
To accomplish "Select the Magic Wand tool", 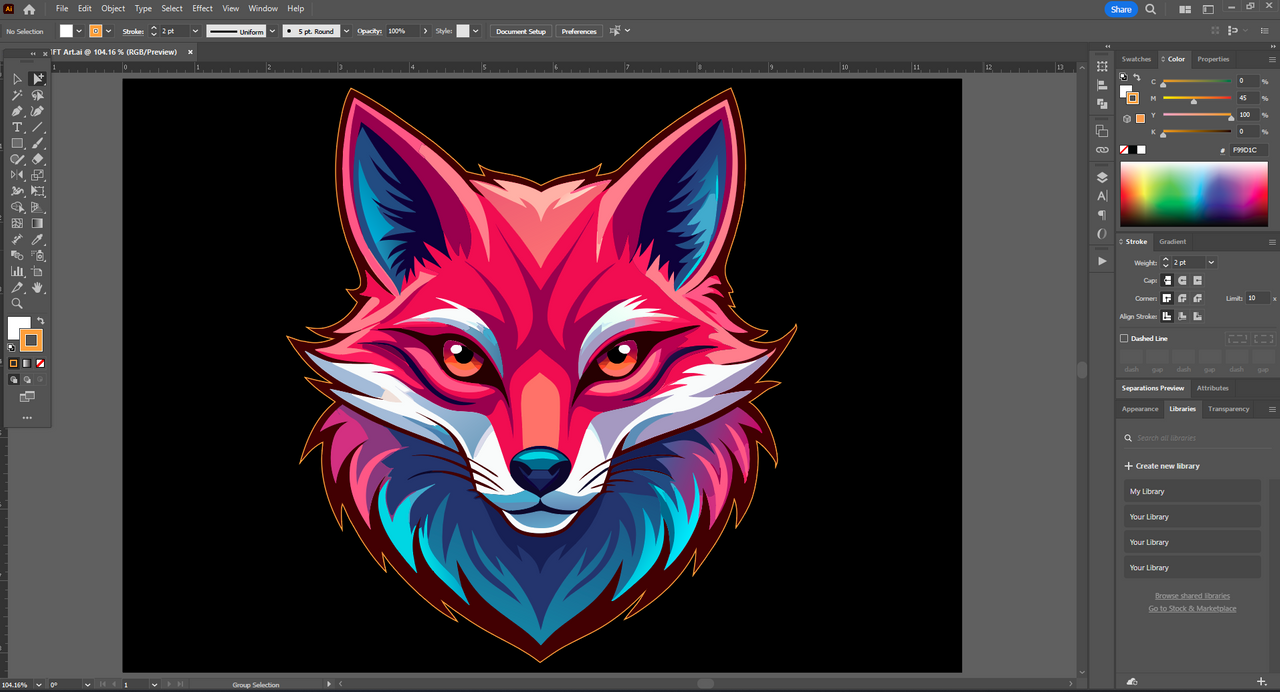I will tap(17, 95).
